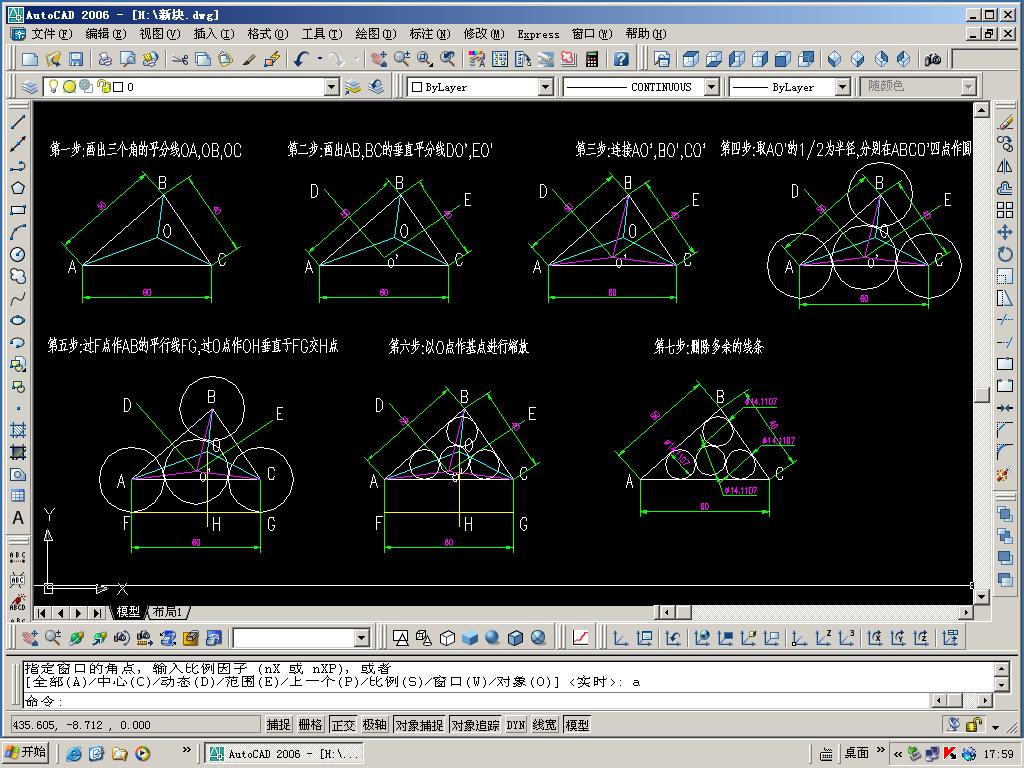The height and width of the screenshot is (768, 1024).
Task: Open the 修改(M) menu
Action: click(x=484, y=34)
